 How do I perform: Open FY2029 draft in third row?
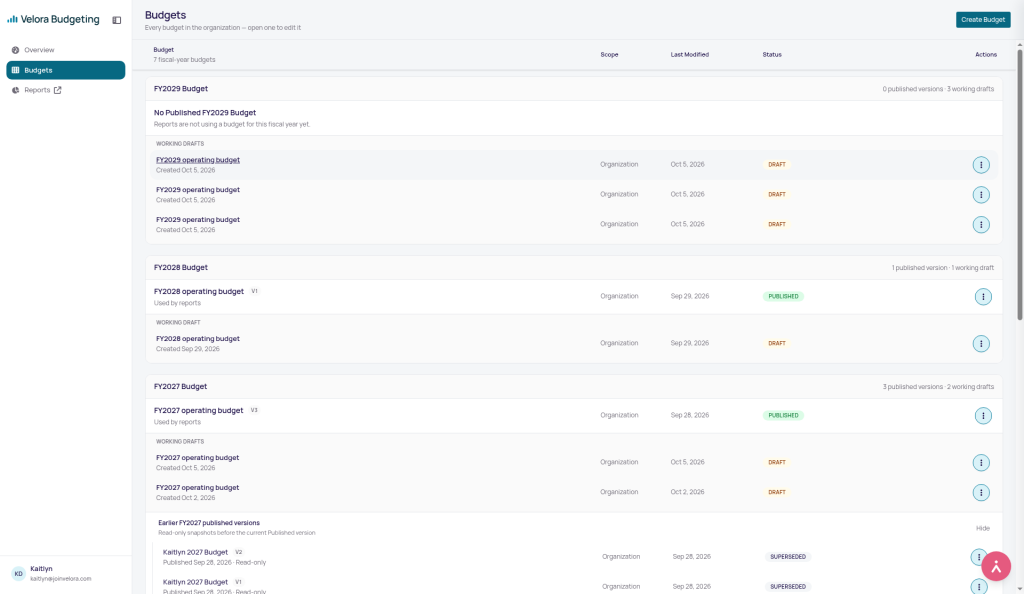(x=198, y=220)
